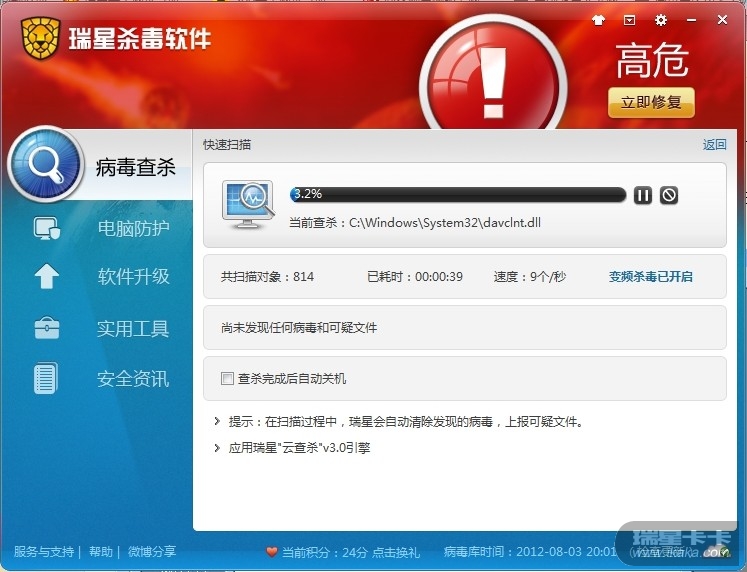Screen dimensions: 747x572
Task: Open the title bar dropdown menu icon
Action: (629, 20)
